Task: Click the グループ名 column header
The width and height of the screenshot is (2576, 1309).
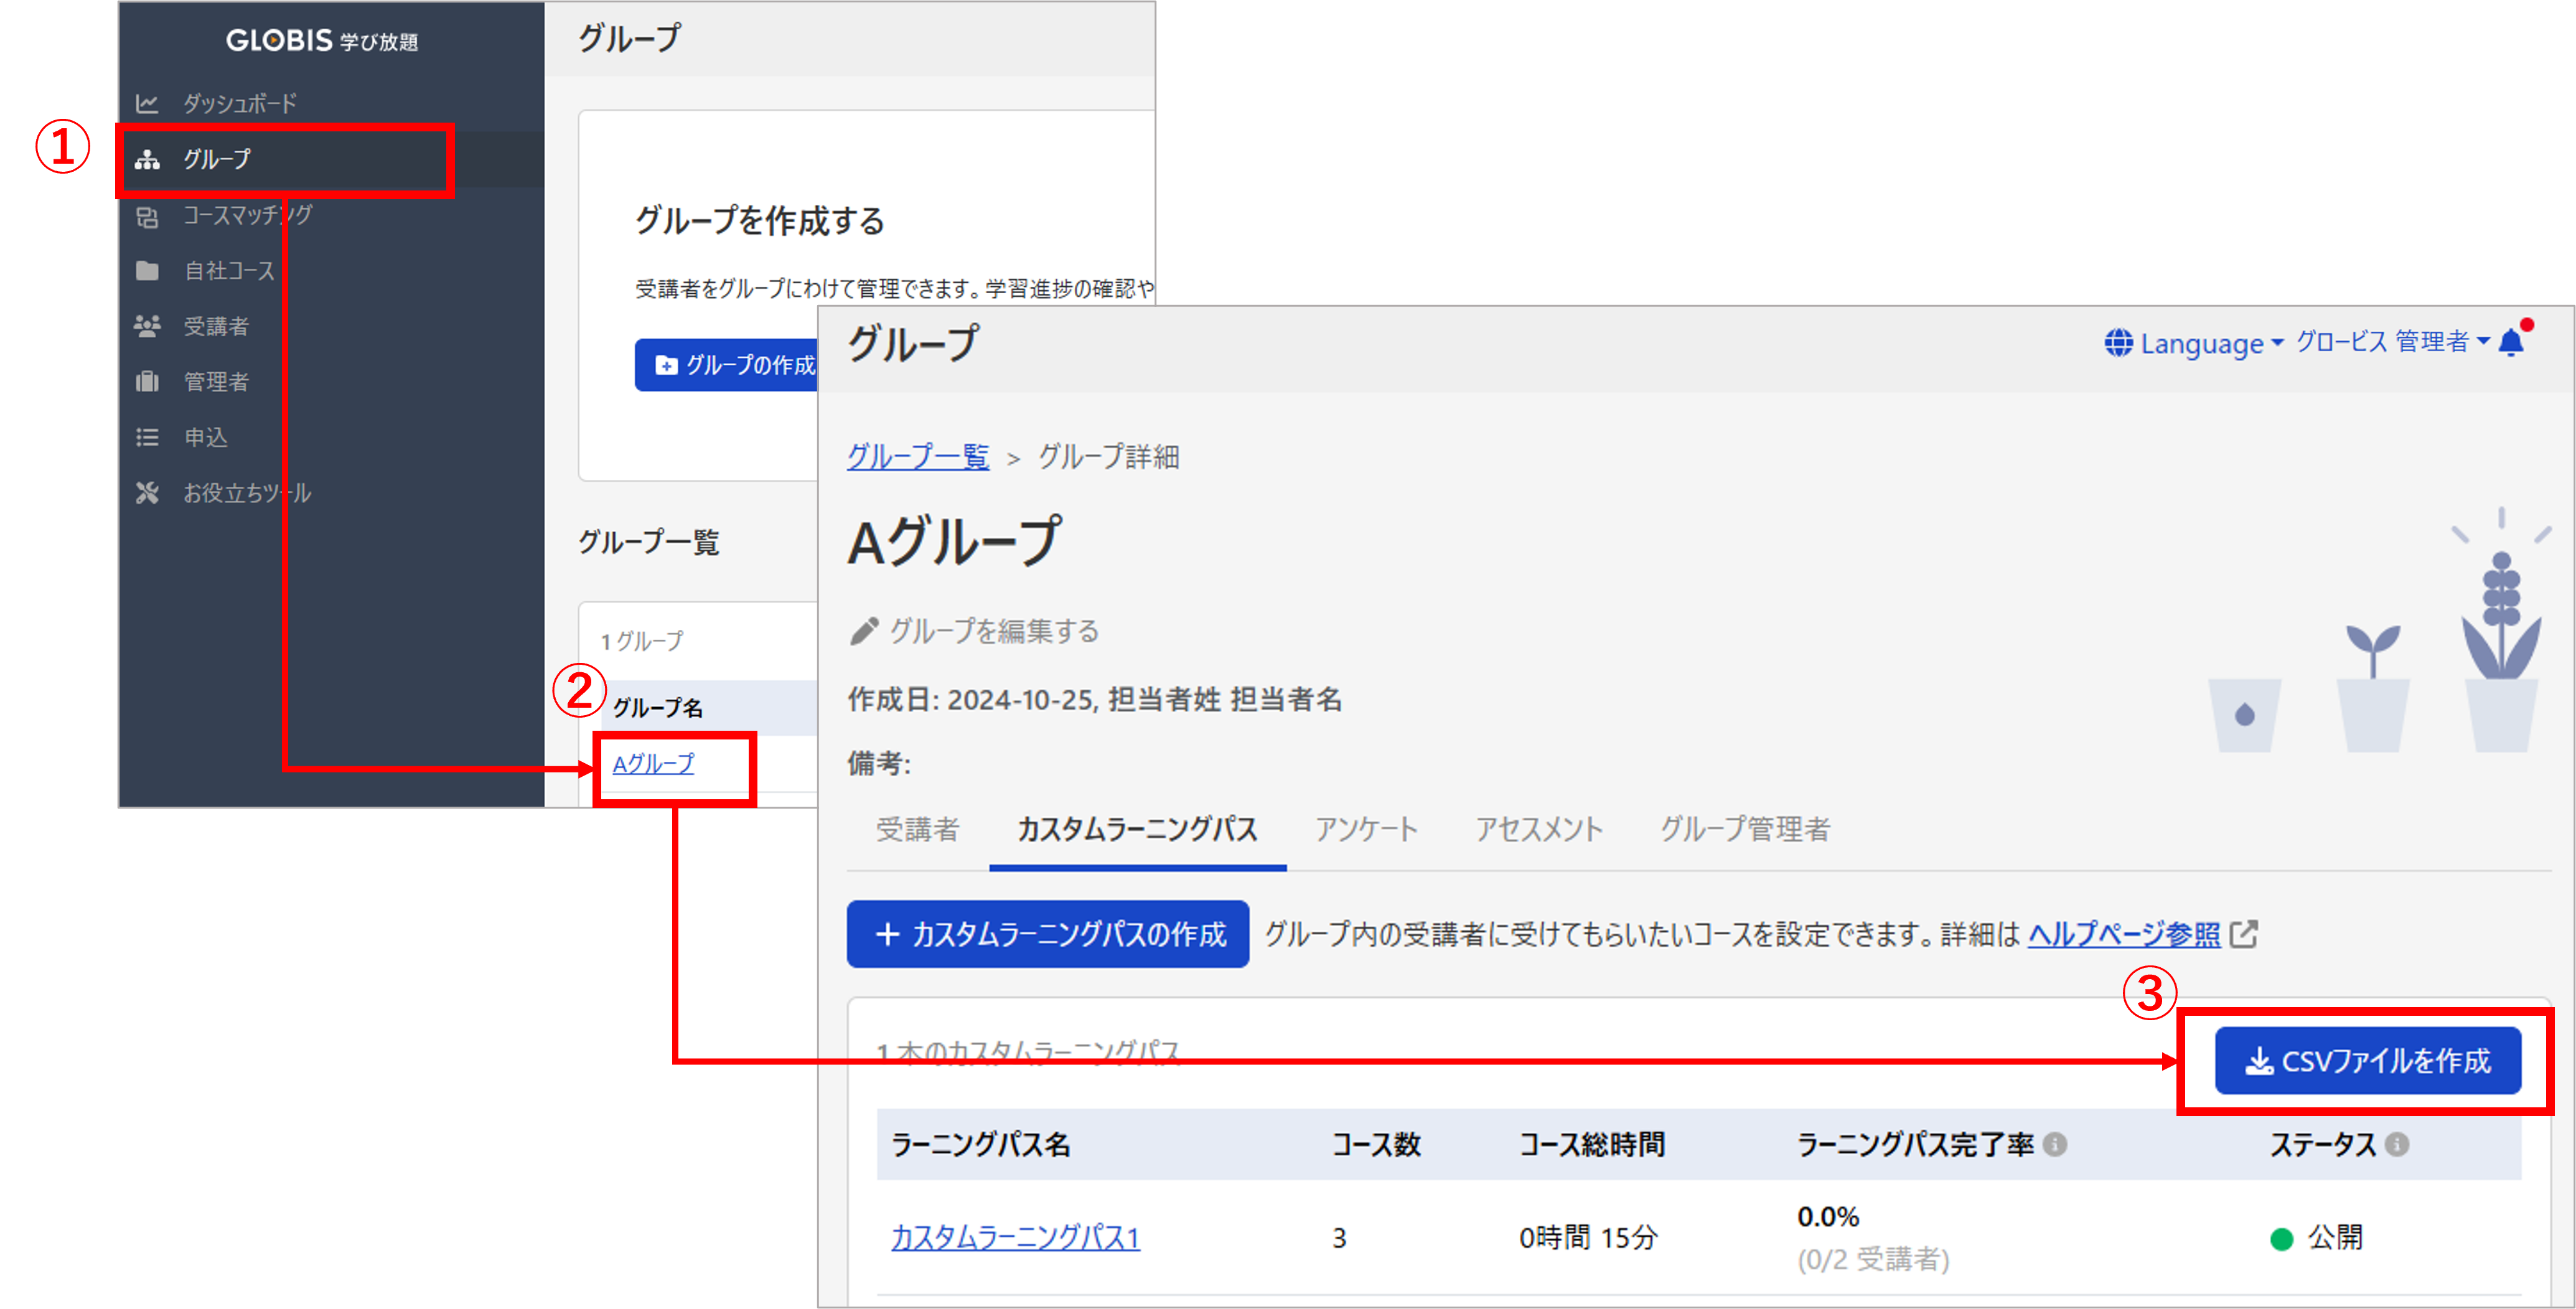Action: [x=657, y=708]
